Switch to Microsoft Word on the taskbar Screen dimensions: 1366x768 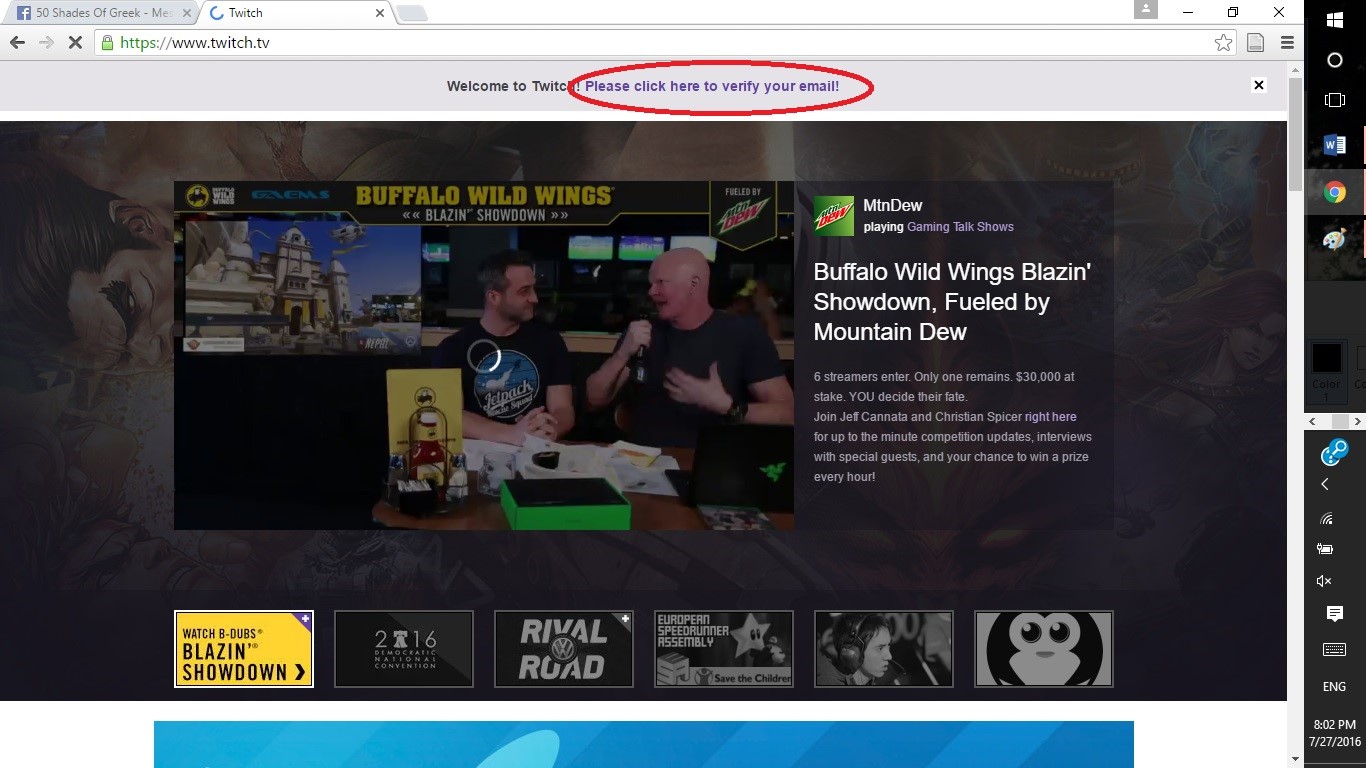coord(1334,145)
